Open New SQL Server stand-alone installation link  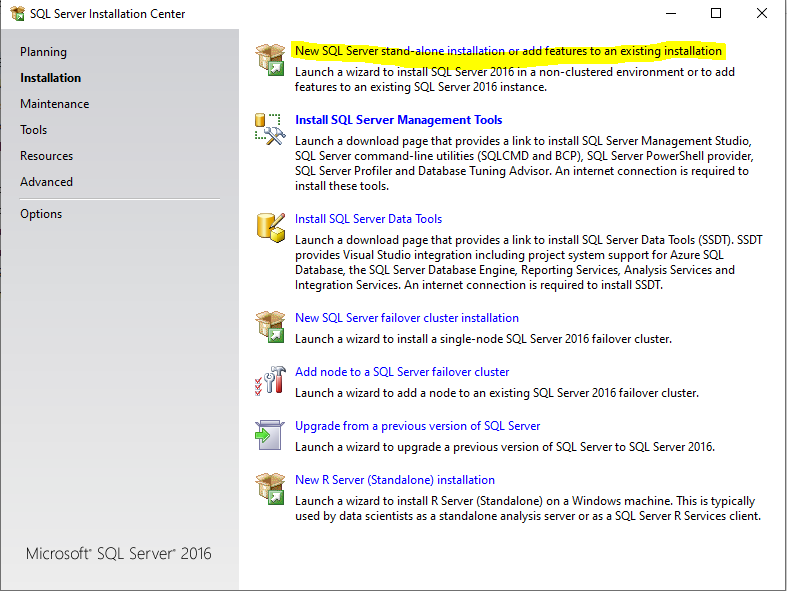point(508,51)
